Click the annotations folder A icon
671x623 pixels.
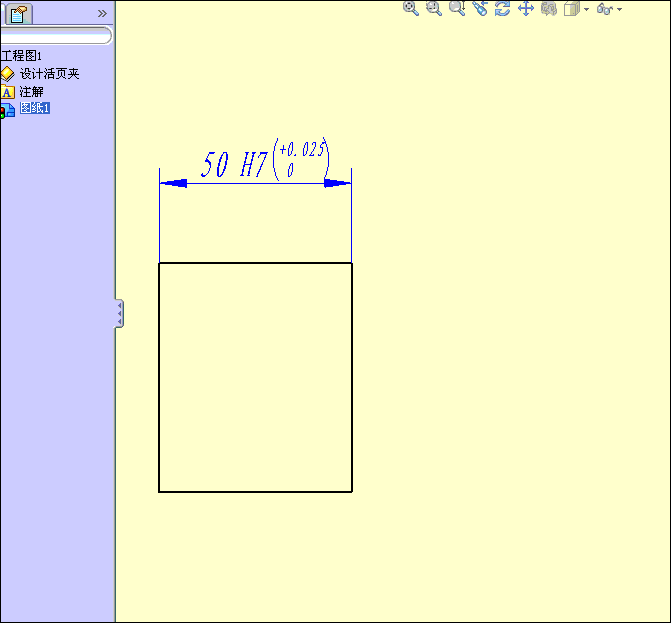(7, 92)
